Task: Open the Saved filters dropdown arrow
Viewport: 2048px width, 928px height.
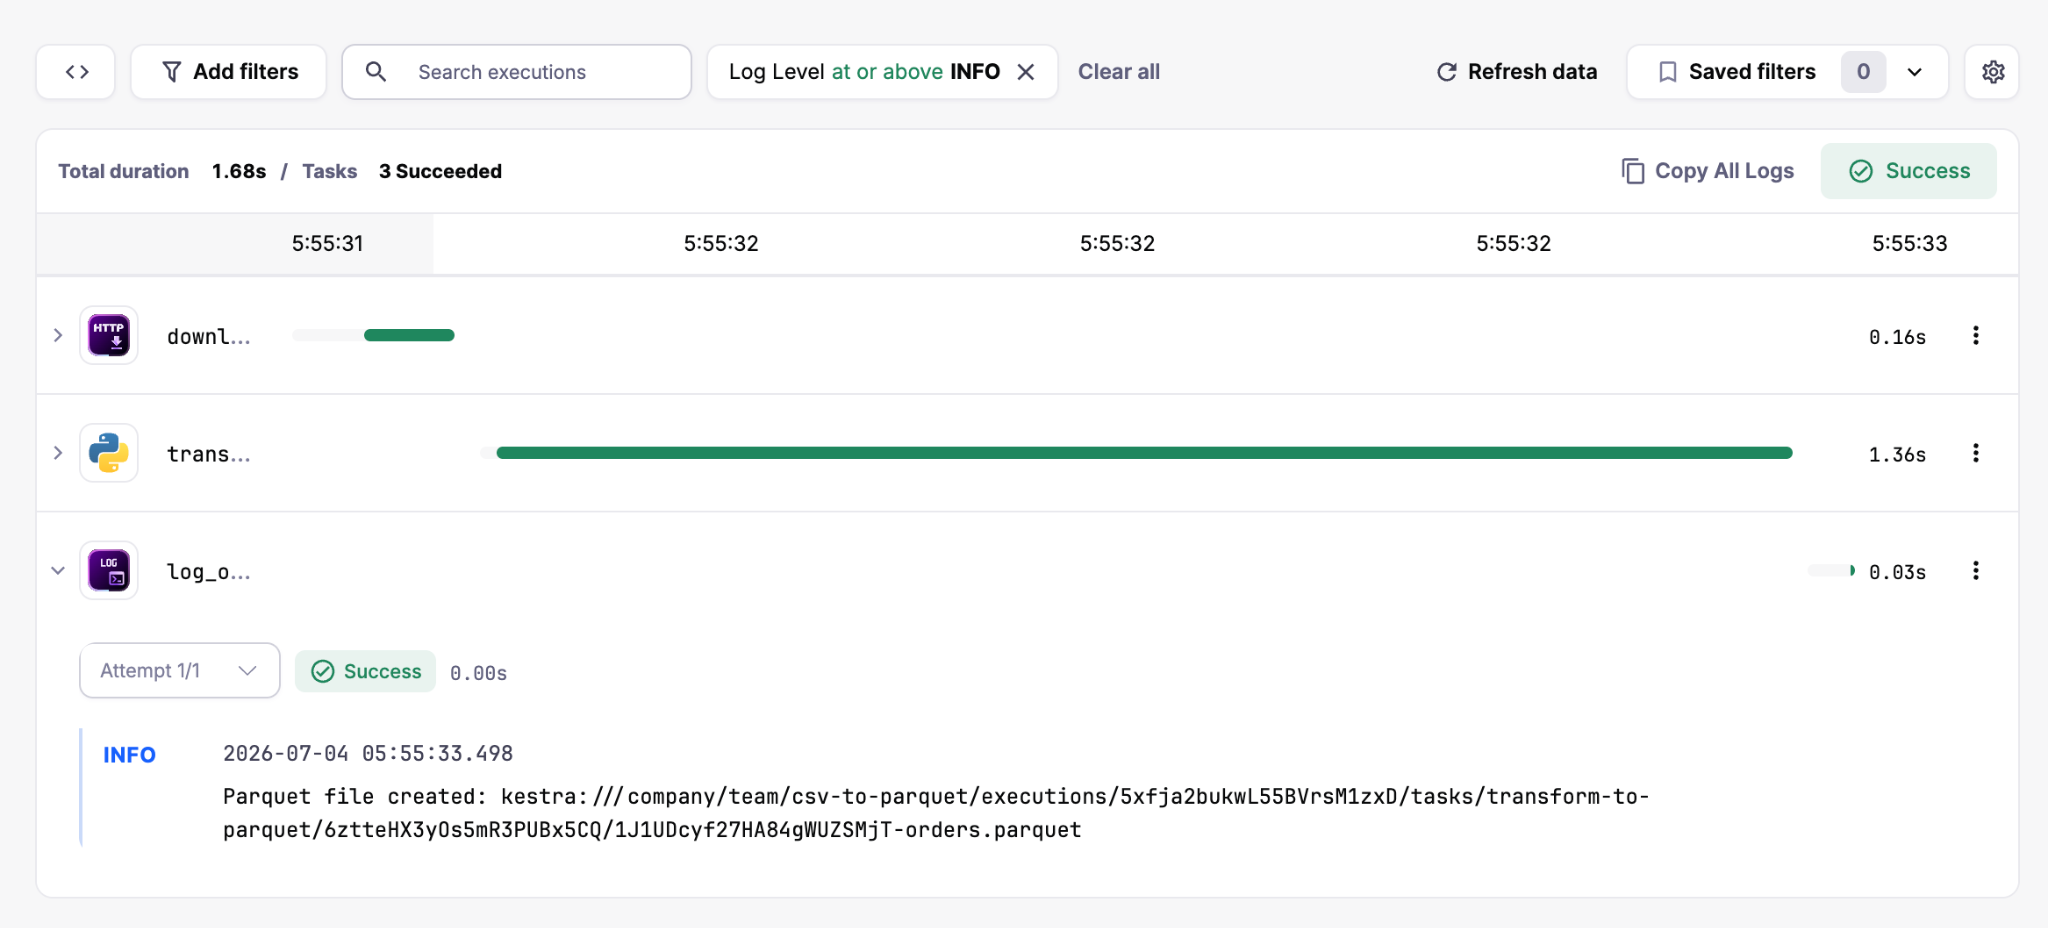Action: [x=1915, y=72]
